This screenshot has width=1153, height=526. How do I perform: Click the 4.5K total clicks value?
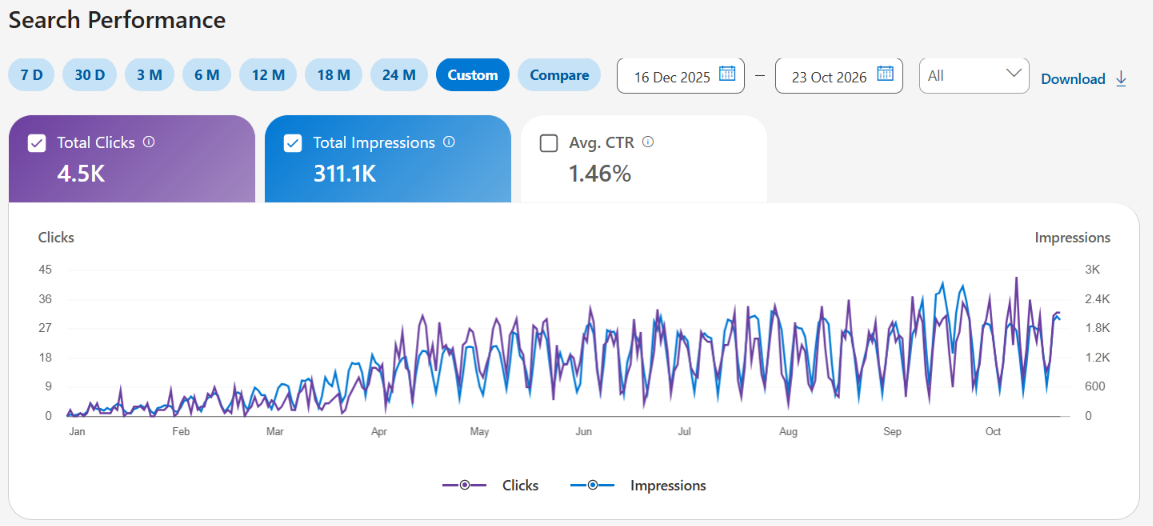[80, 173]
